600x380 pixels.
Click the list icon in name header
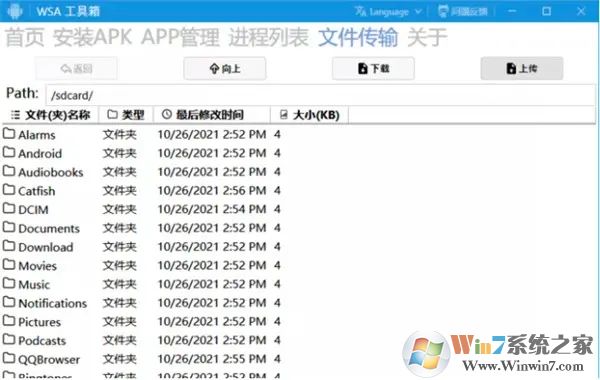click(x=15, y=114)
